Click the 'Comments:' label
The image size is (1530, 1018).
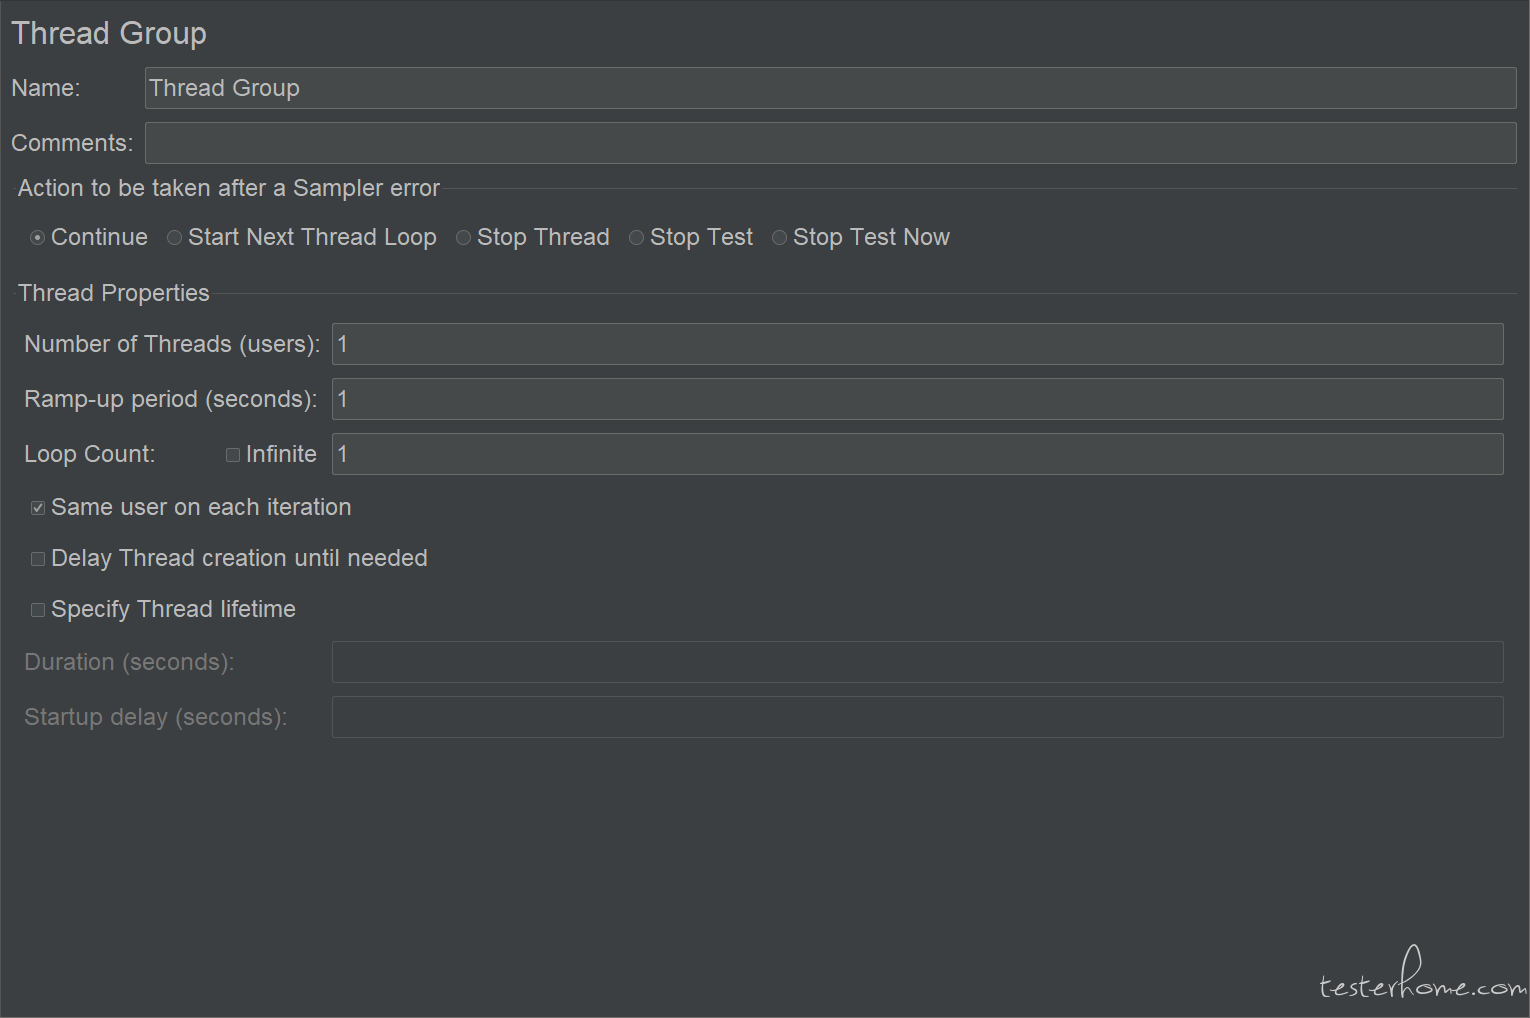pyautogui.click(x=72, y=143)
